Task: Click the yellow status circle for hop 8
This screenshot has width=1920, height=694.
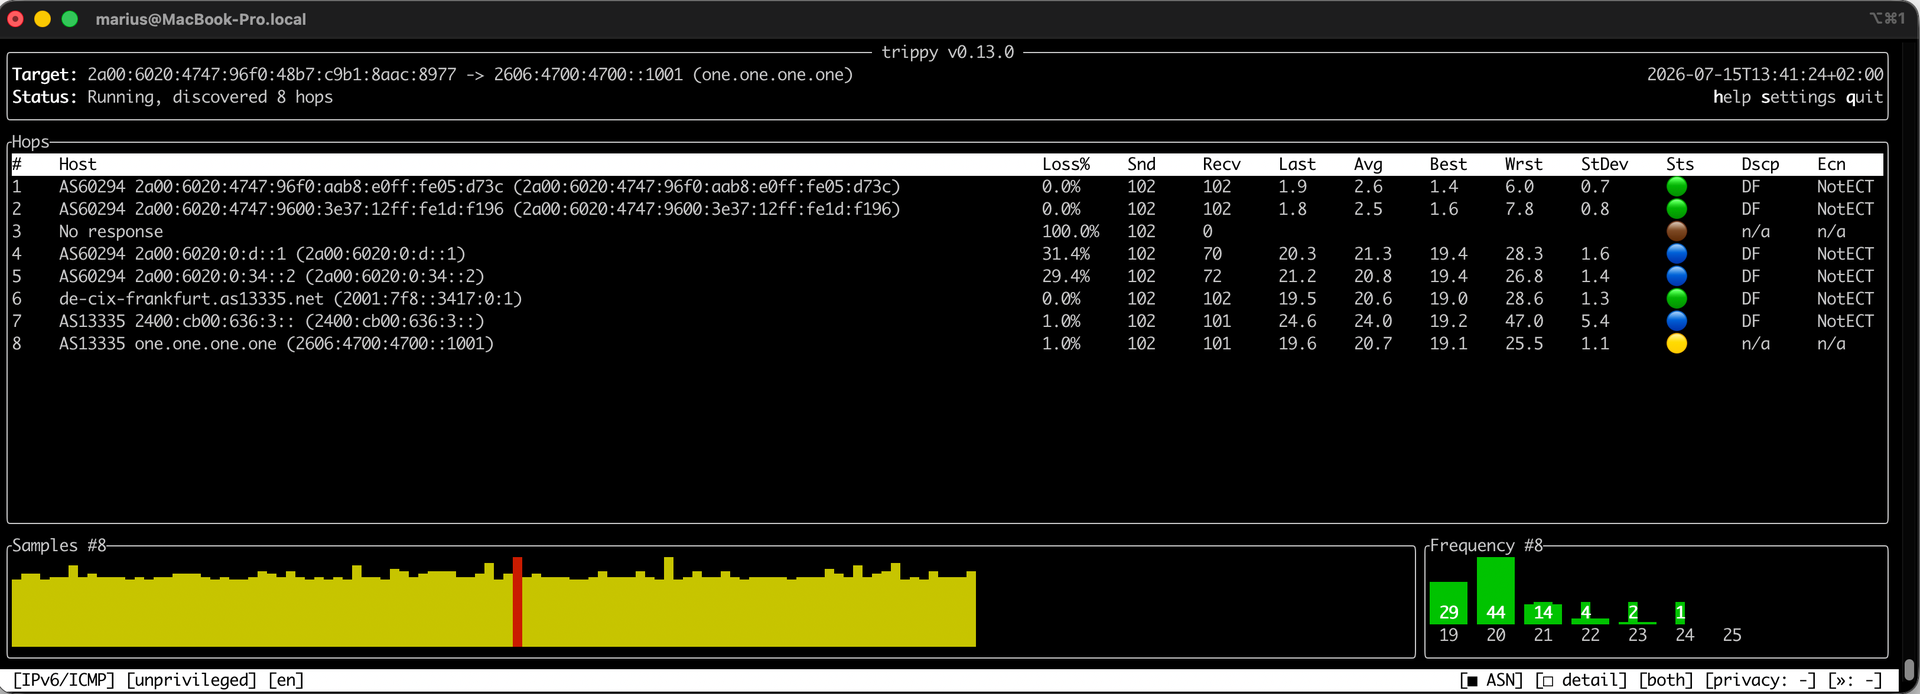Action: point(1677,344)
